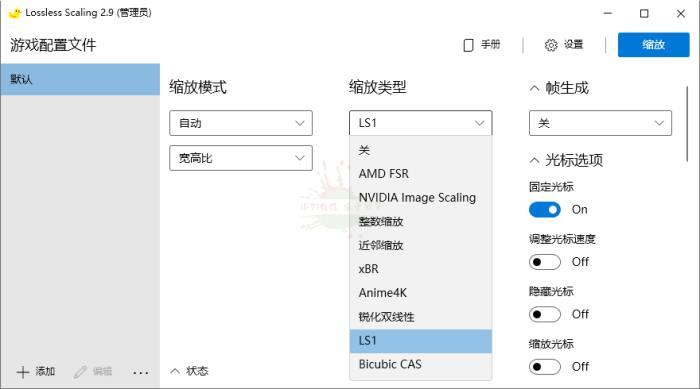Screen dimensions: 700x389
Task: Turn on the 隐藏光标 toggle
Action: click(545, 314)
